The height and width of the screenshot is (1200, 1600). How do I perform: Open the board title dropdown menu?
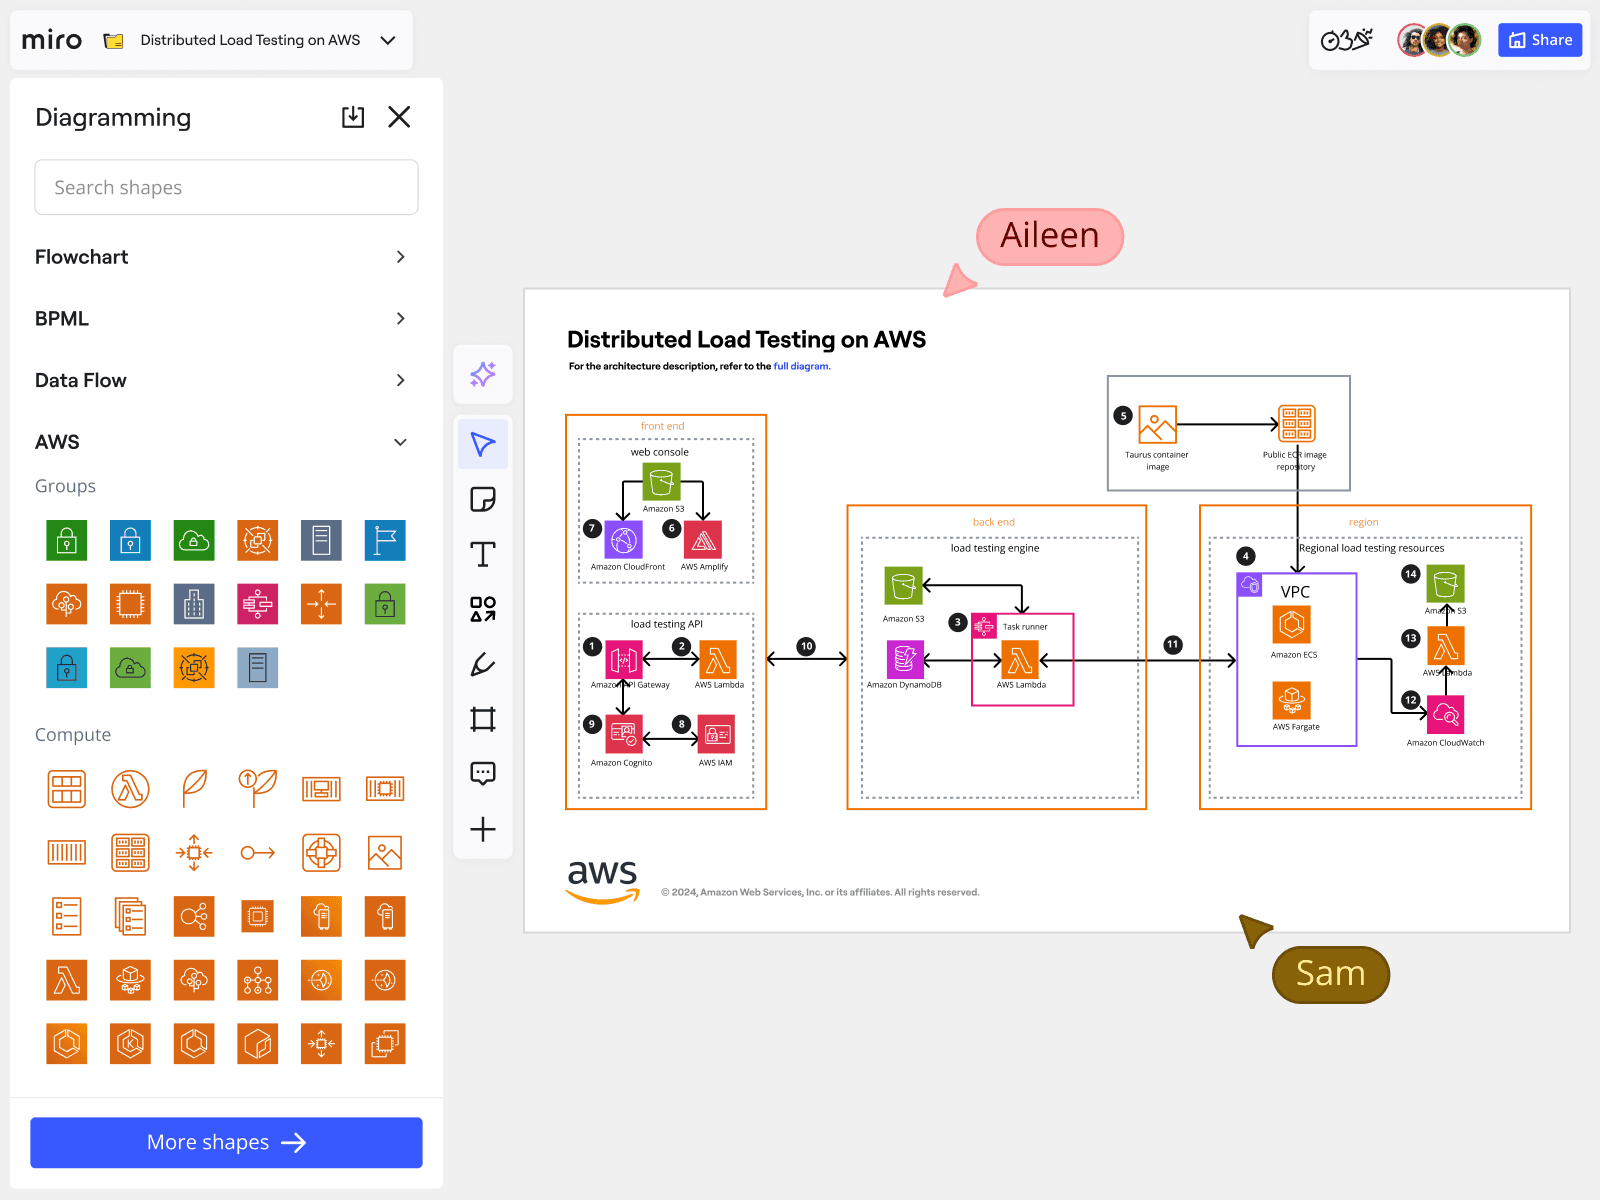pyautogui.click(x=388, y=40)
